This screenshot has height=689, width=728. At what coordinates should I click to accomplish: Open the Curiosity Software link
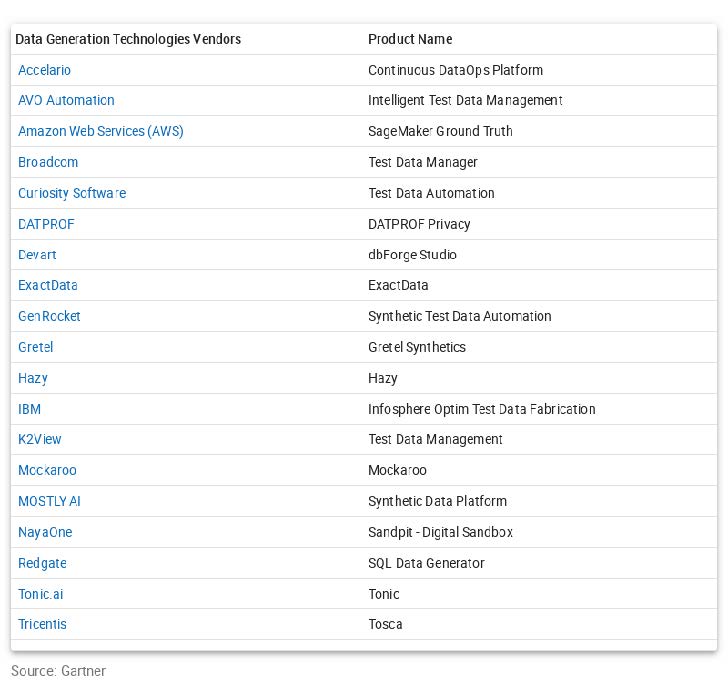coord(72,193)
